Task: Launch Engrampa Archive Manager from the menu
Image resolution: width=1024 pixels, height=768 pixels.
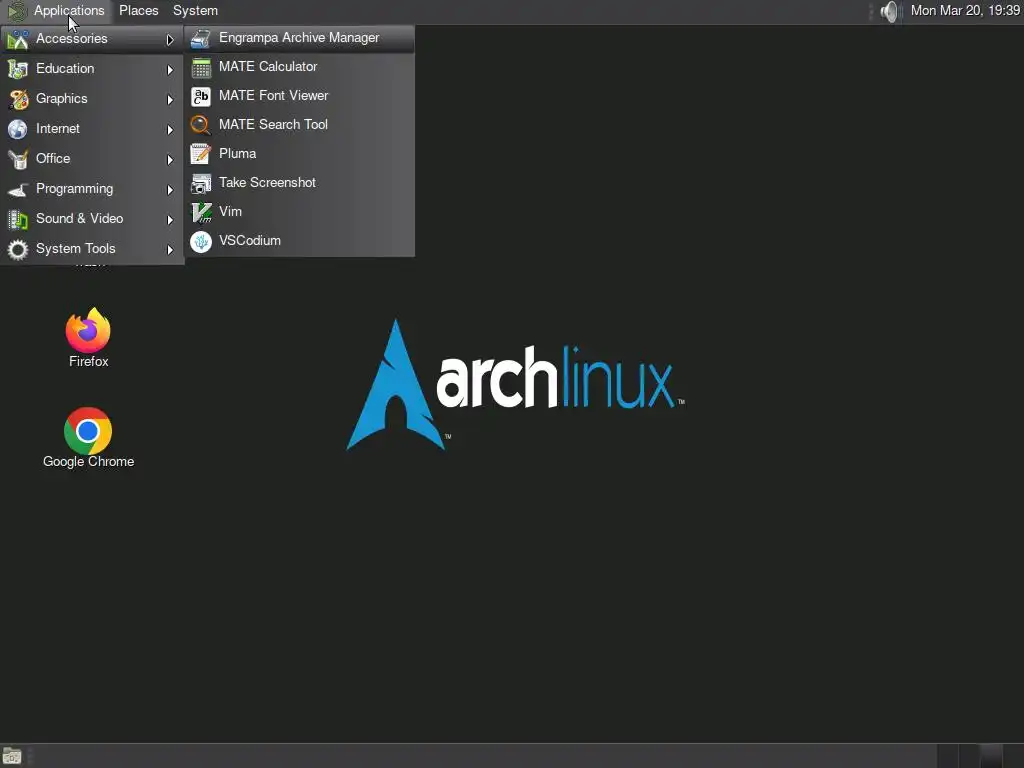Action: tap(300, 38)
